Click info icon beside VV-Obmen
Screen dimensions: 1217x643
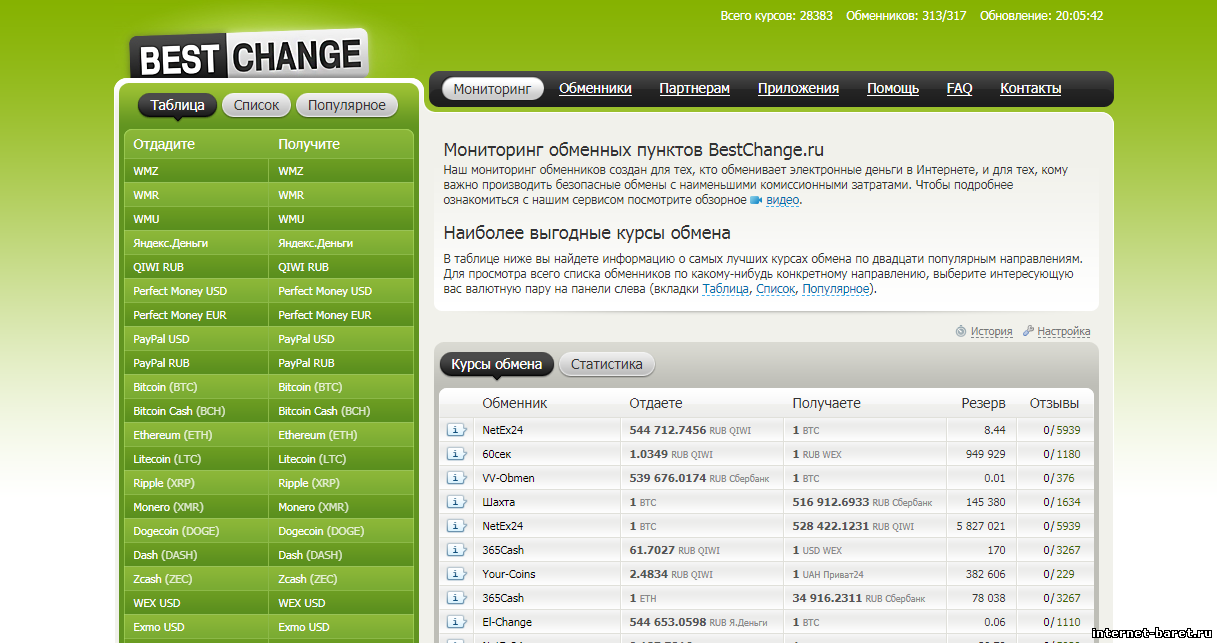point(457,478)
